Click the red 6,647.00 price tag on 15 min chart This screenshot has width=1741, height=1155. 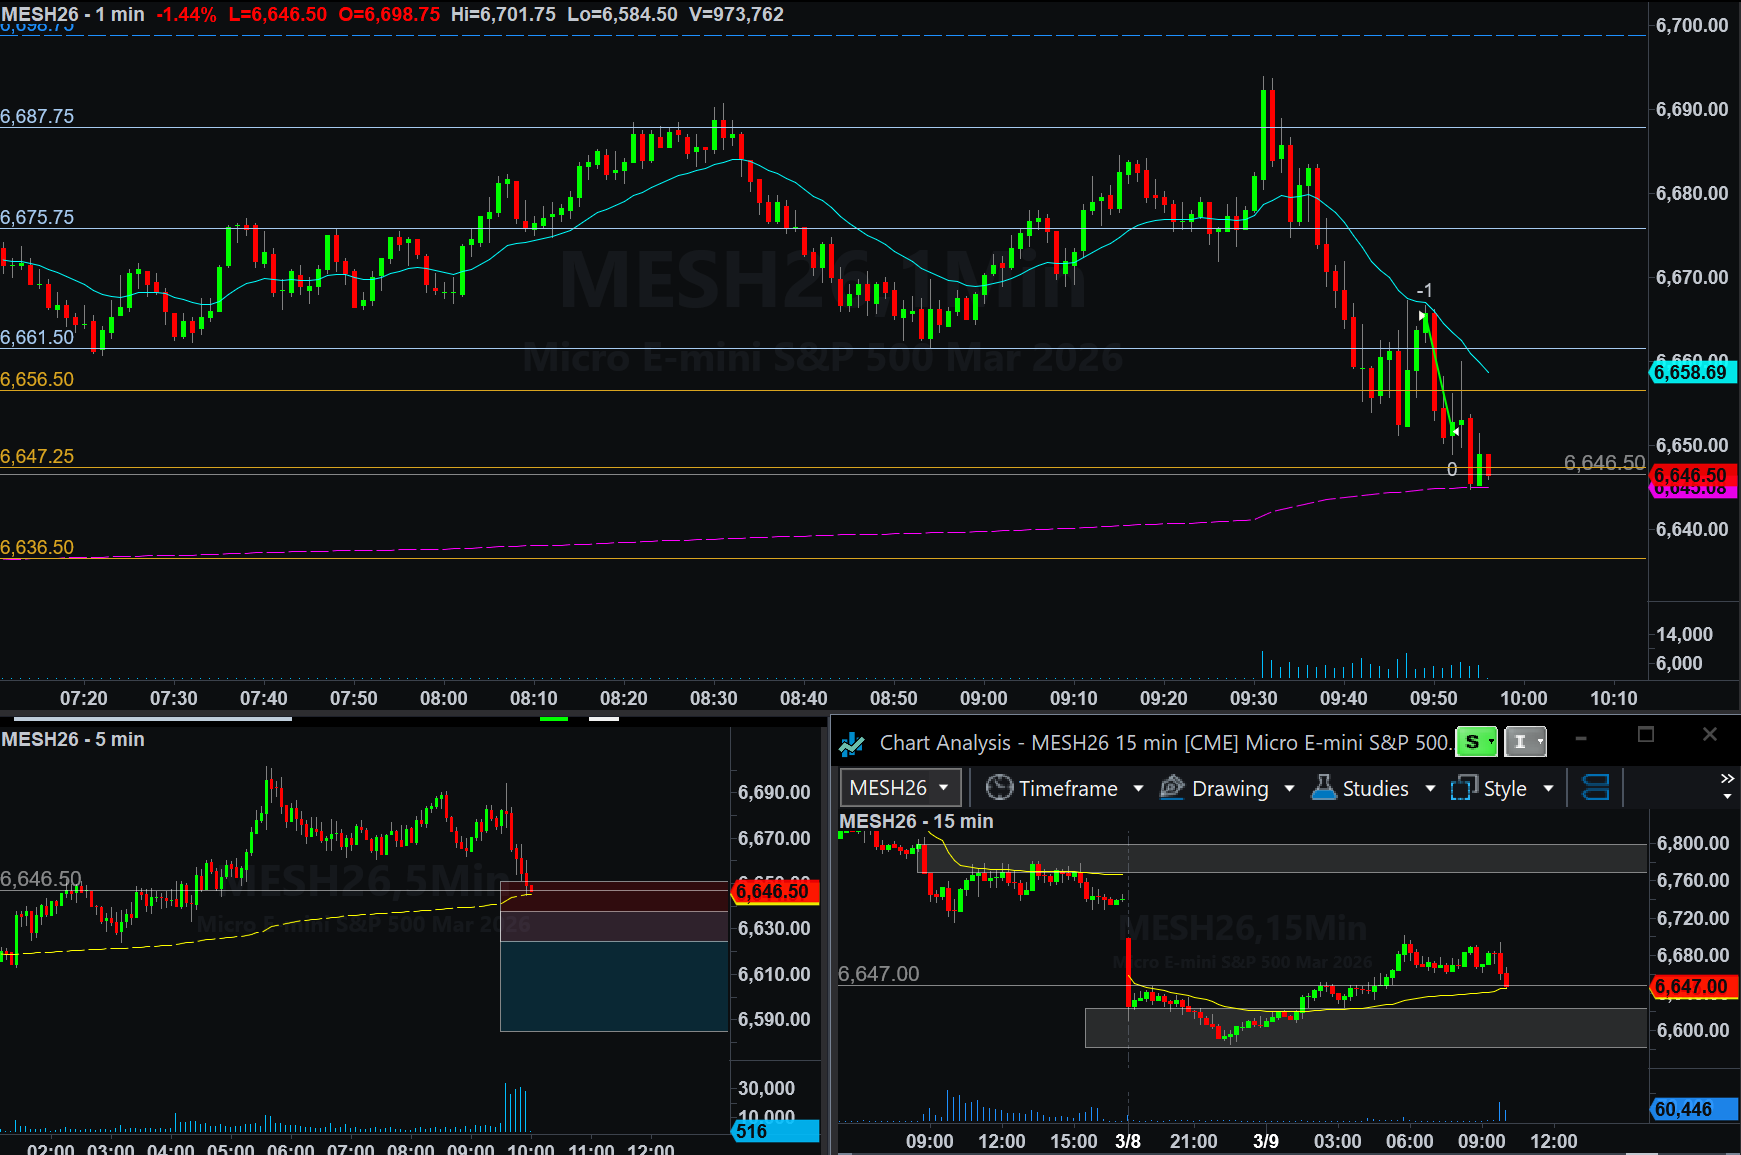[x=1691, y=986]
